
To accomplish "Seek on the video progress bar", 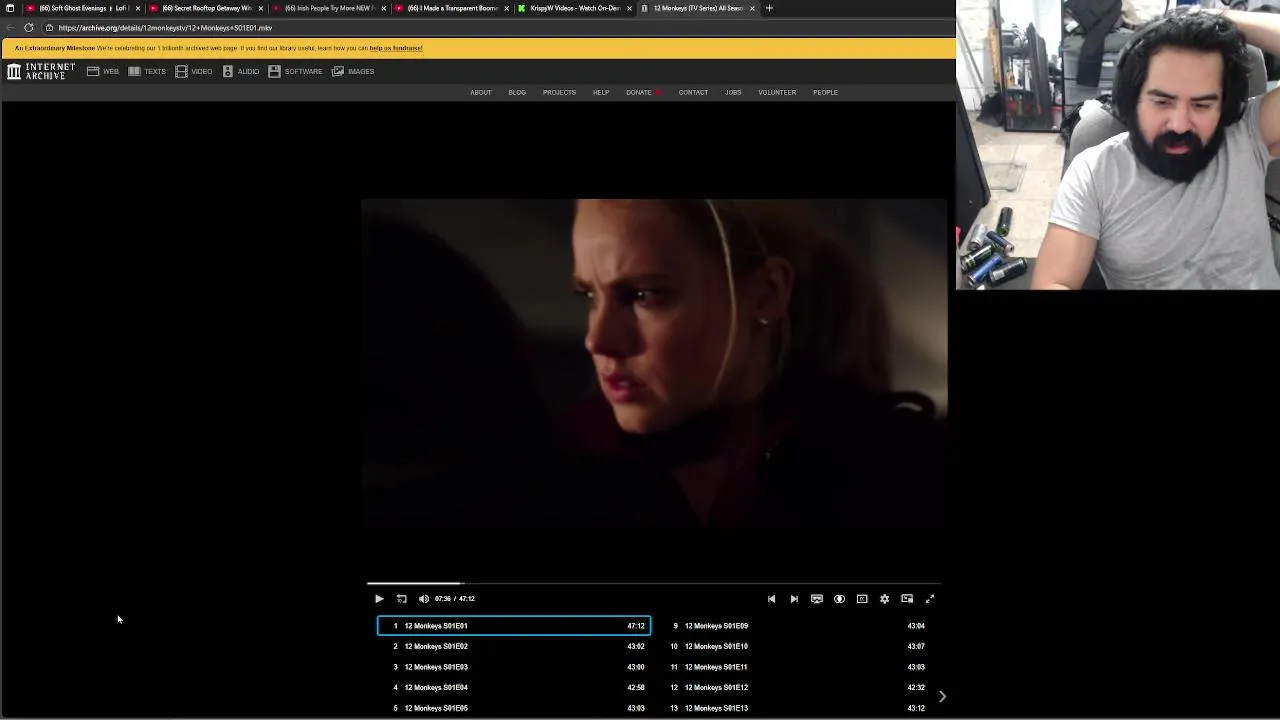I will click(x=654, y=583).
